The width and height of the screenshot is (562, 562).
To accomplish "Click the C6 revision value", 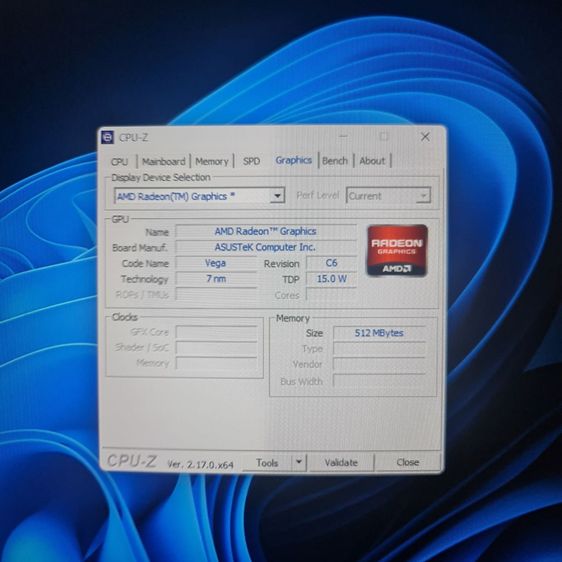I will pyautogui.click(x=332, y=263).
